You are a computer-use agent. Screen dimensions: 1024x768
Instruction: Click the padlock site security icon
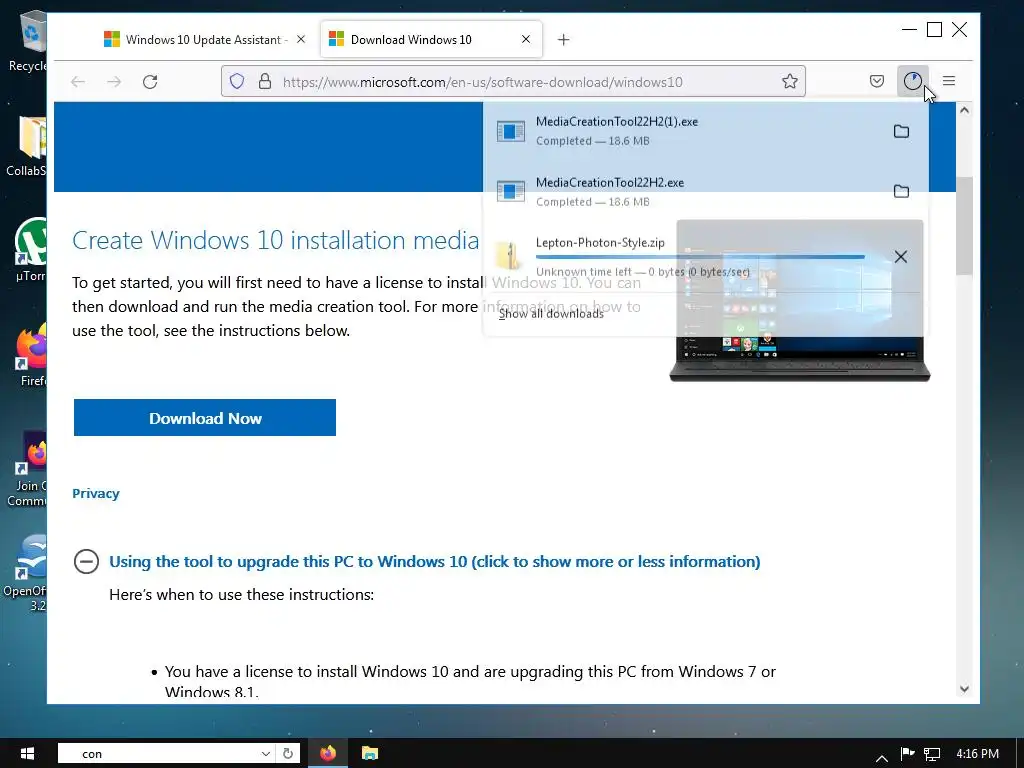coord(264,82)
